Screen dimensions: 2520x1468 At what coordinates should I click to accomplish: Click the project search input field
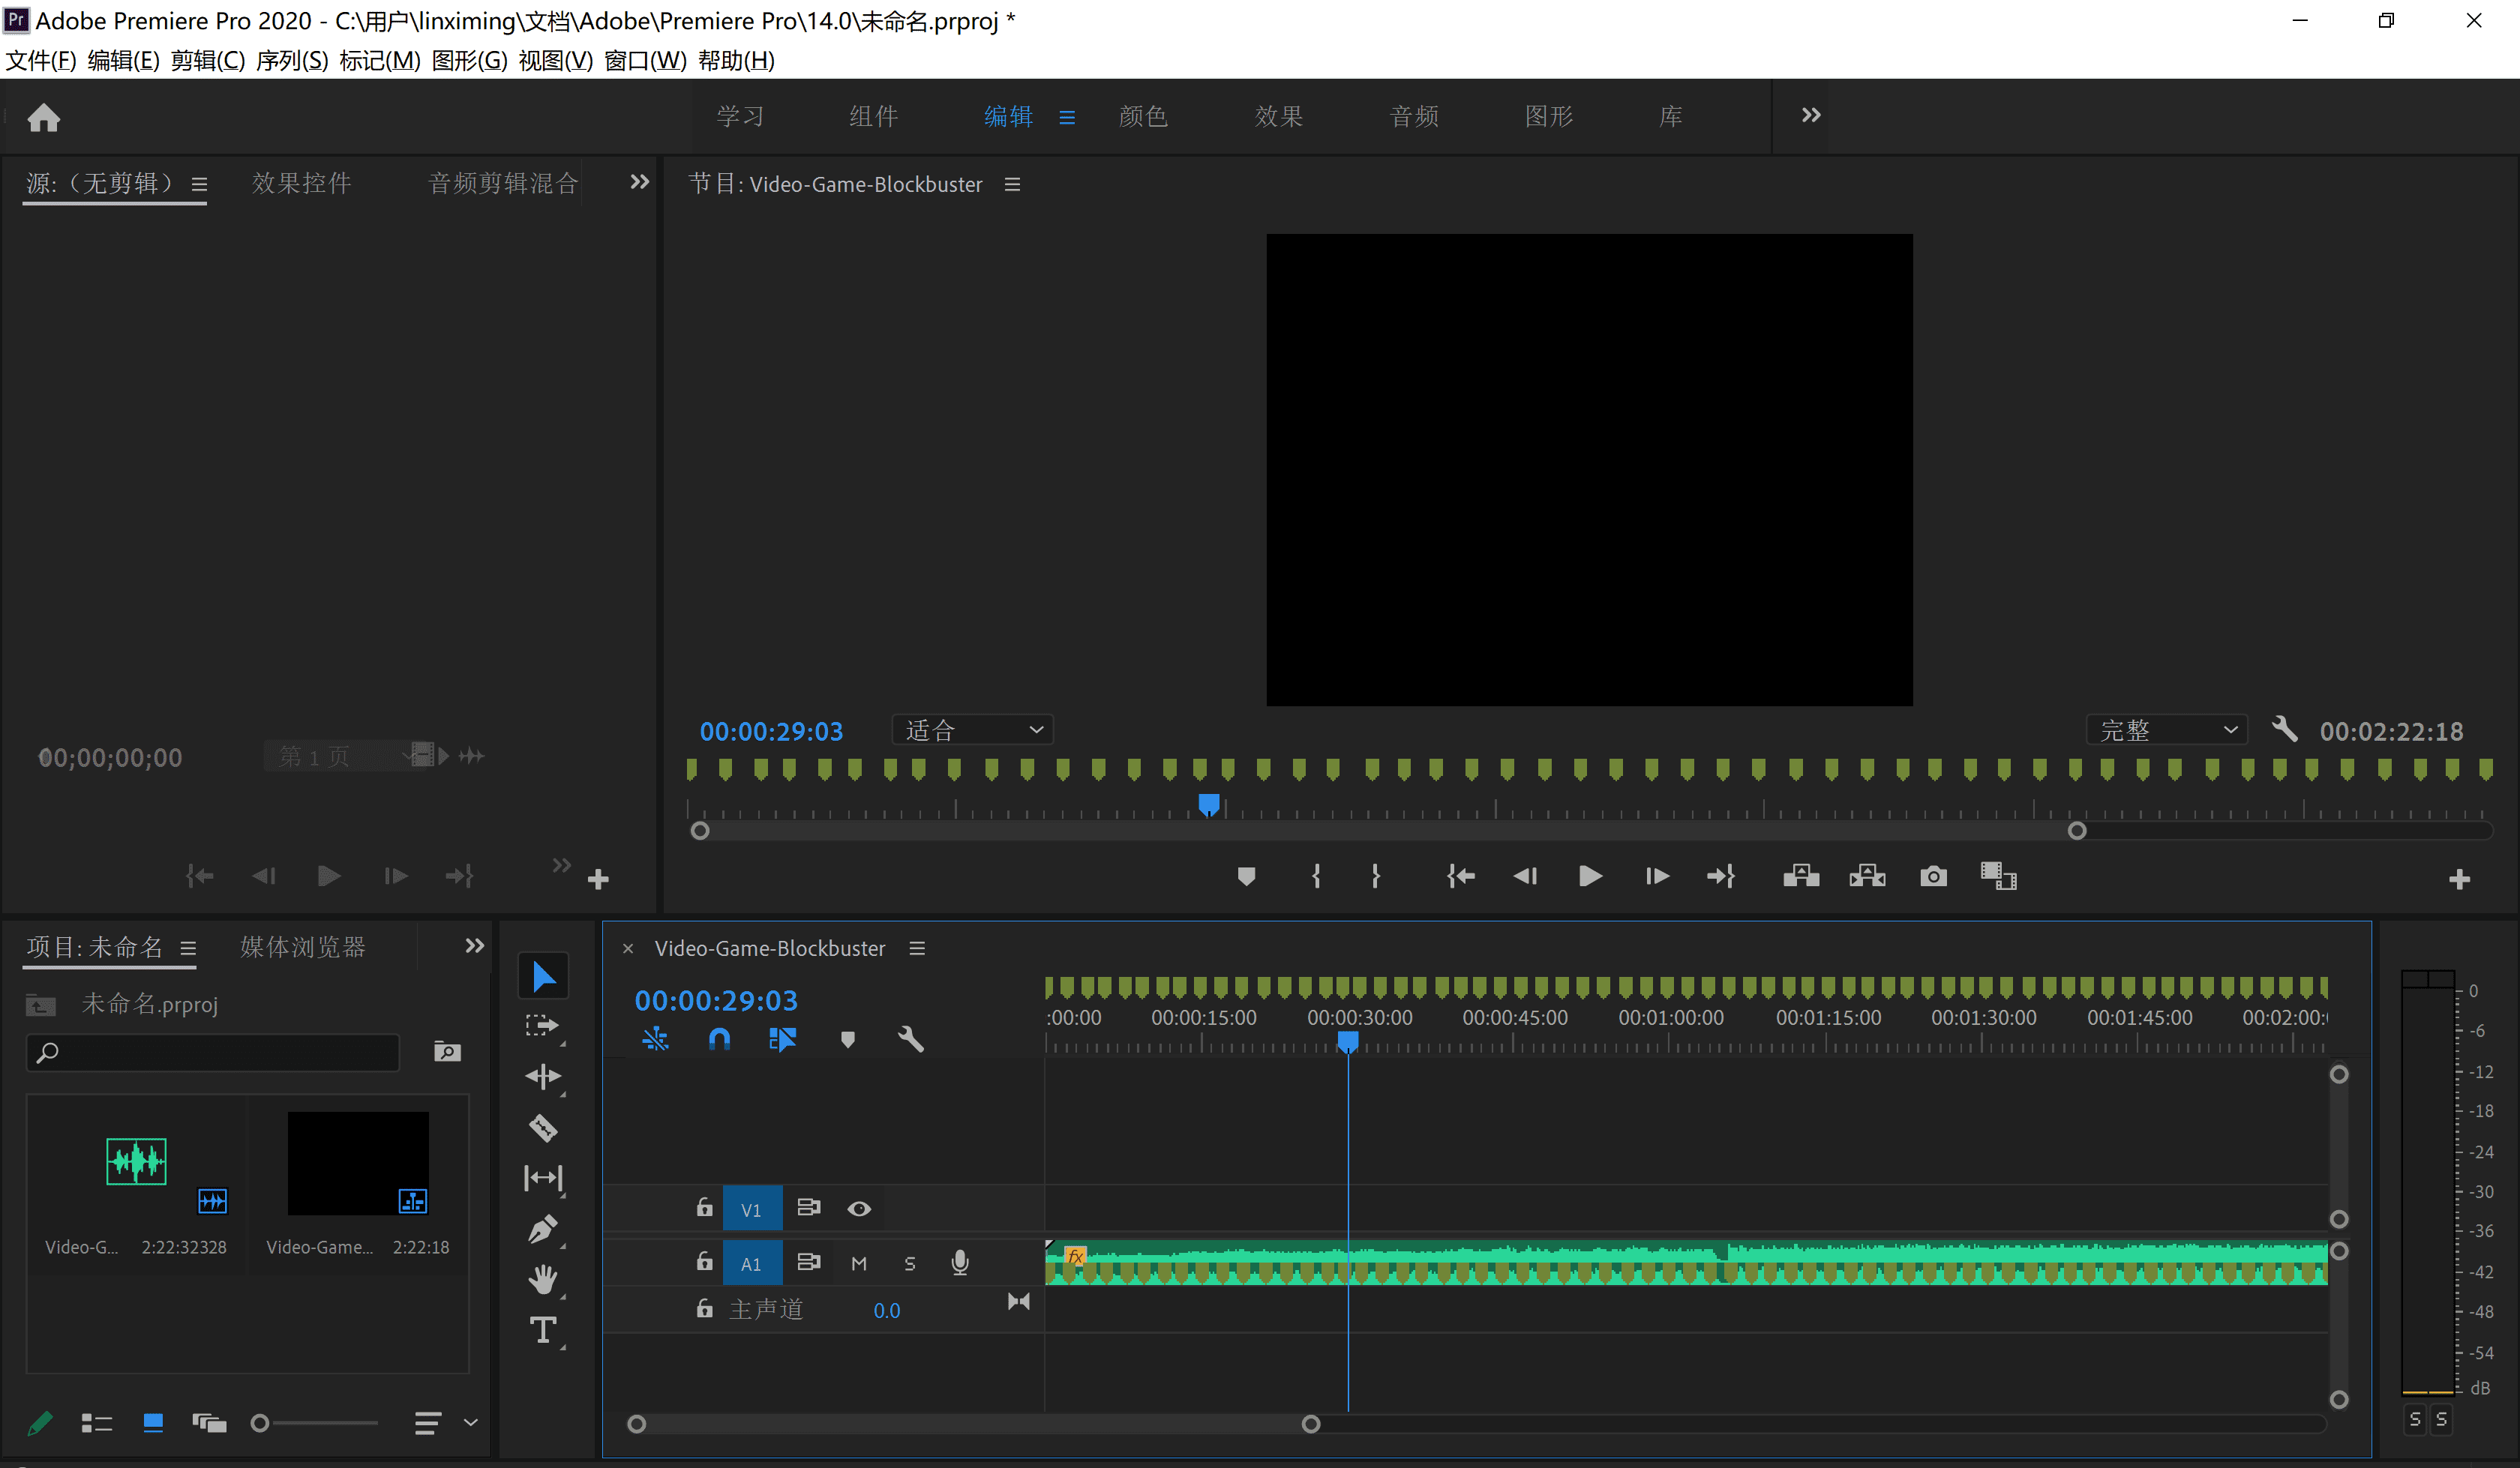coord(213,1052)
